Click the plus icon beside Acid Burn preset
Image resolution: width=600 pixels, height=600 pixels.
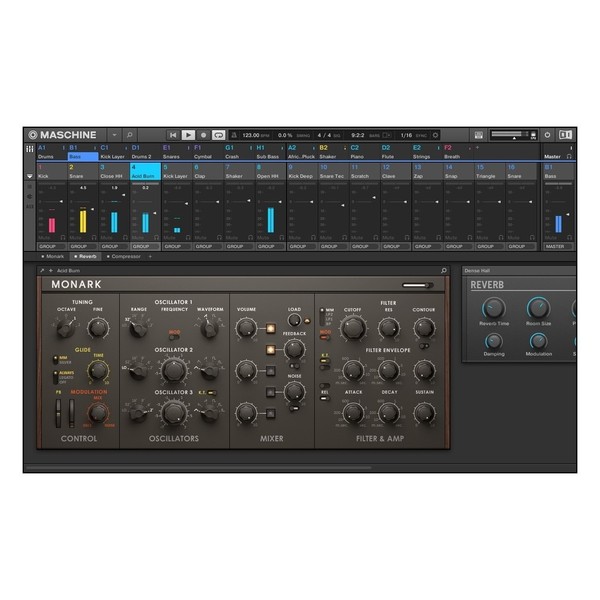(51, 271)
